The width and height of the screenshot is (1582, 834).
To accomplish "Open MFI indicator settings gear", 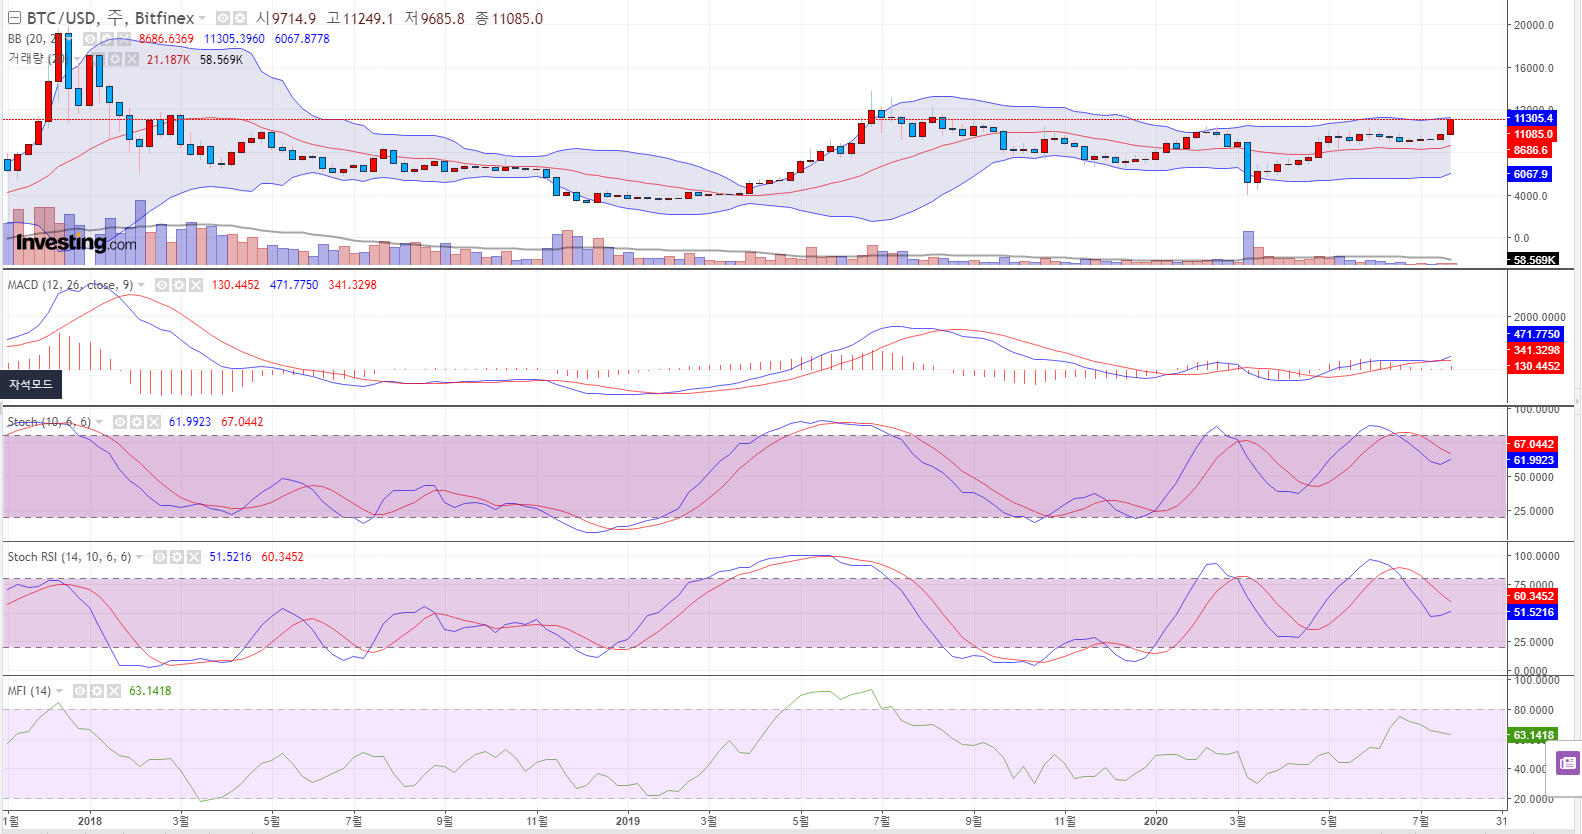I will click(x=97, y=691).
